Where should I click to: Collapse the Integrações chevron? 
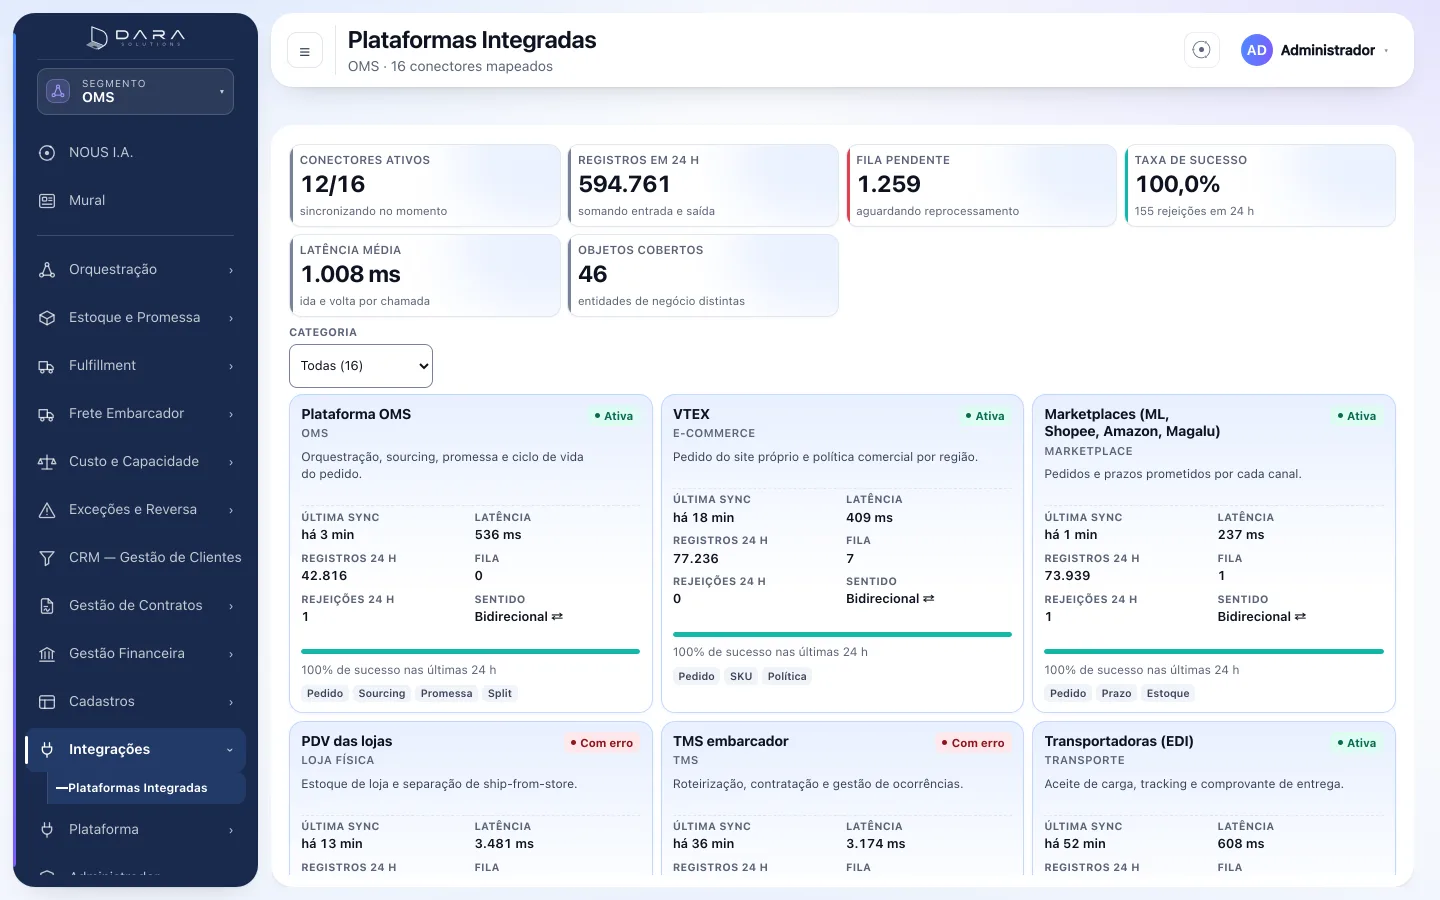pyautogui.click(x=230, y=750)
